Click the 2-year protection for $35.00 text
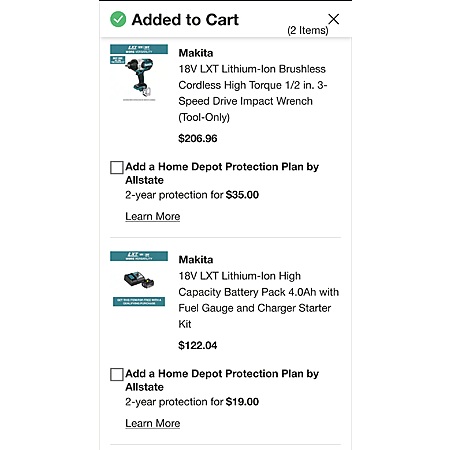450x450 pixels. tap(192, 195)
